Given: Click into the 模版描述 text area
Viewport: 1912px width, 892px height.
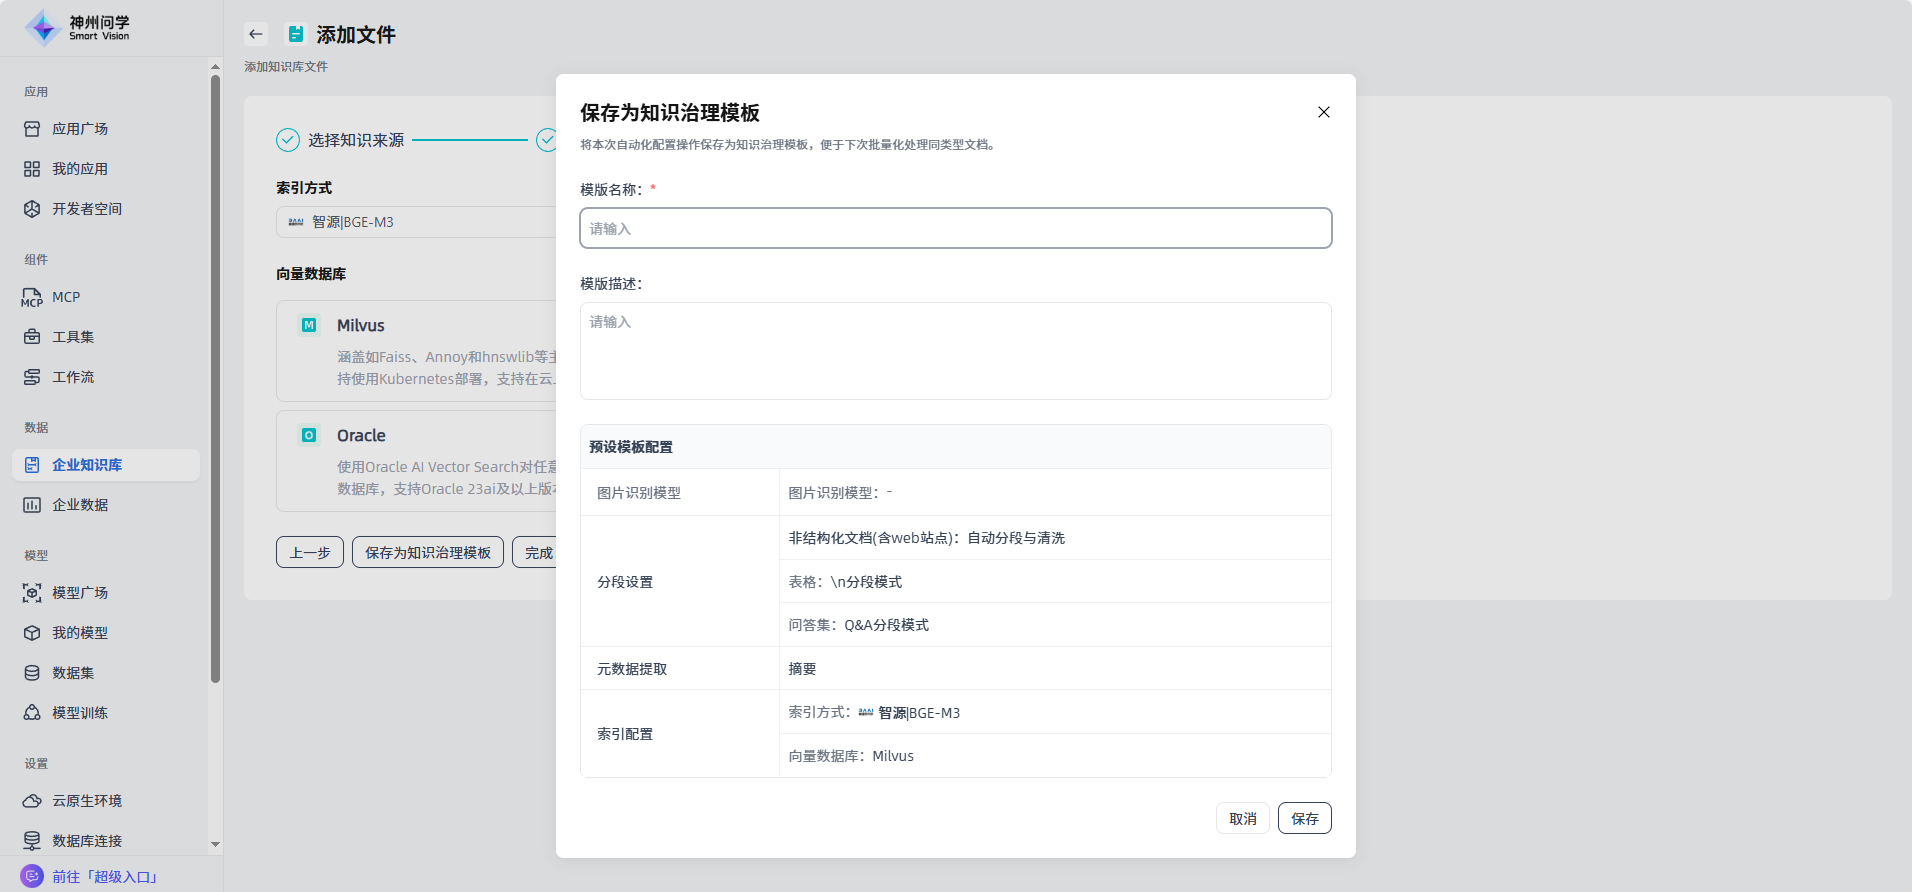Looking at the screenshot, I should (955, 350).
